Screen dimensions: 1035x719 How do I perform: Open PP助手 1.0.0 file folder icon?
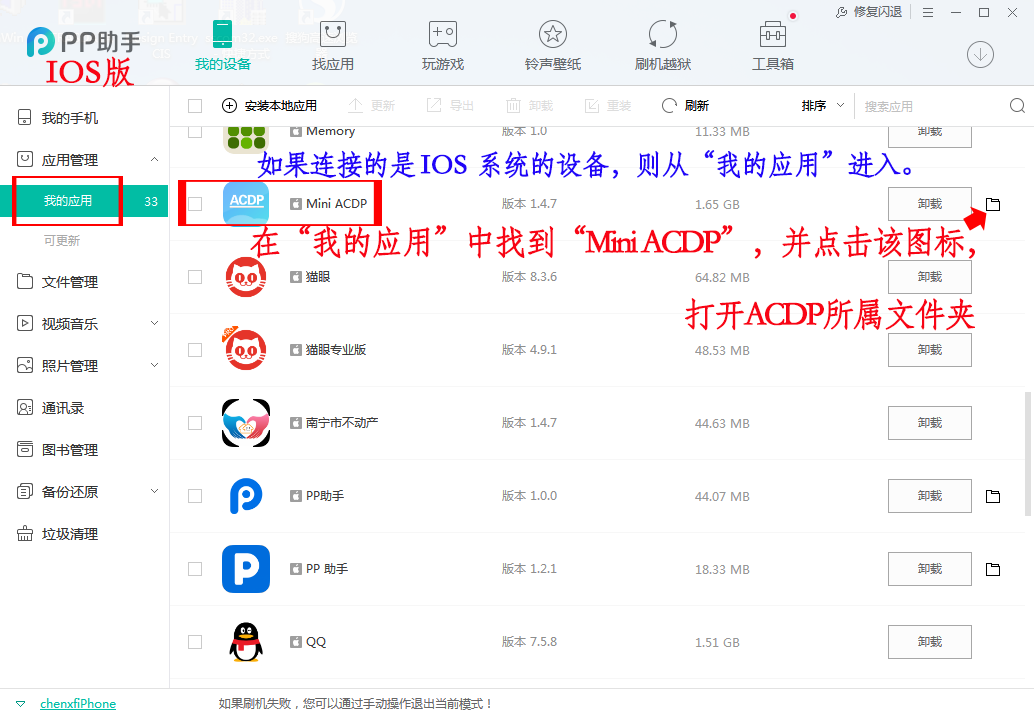click(x=993, y=496)
